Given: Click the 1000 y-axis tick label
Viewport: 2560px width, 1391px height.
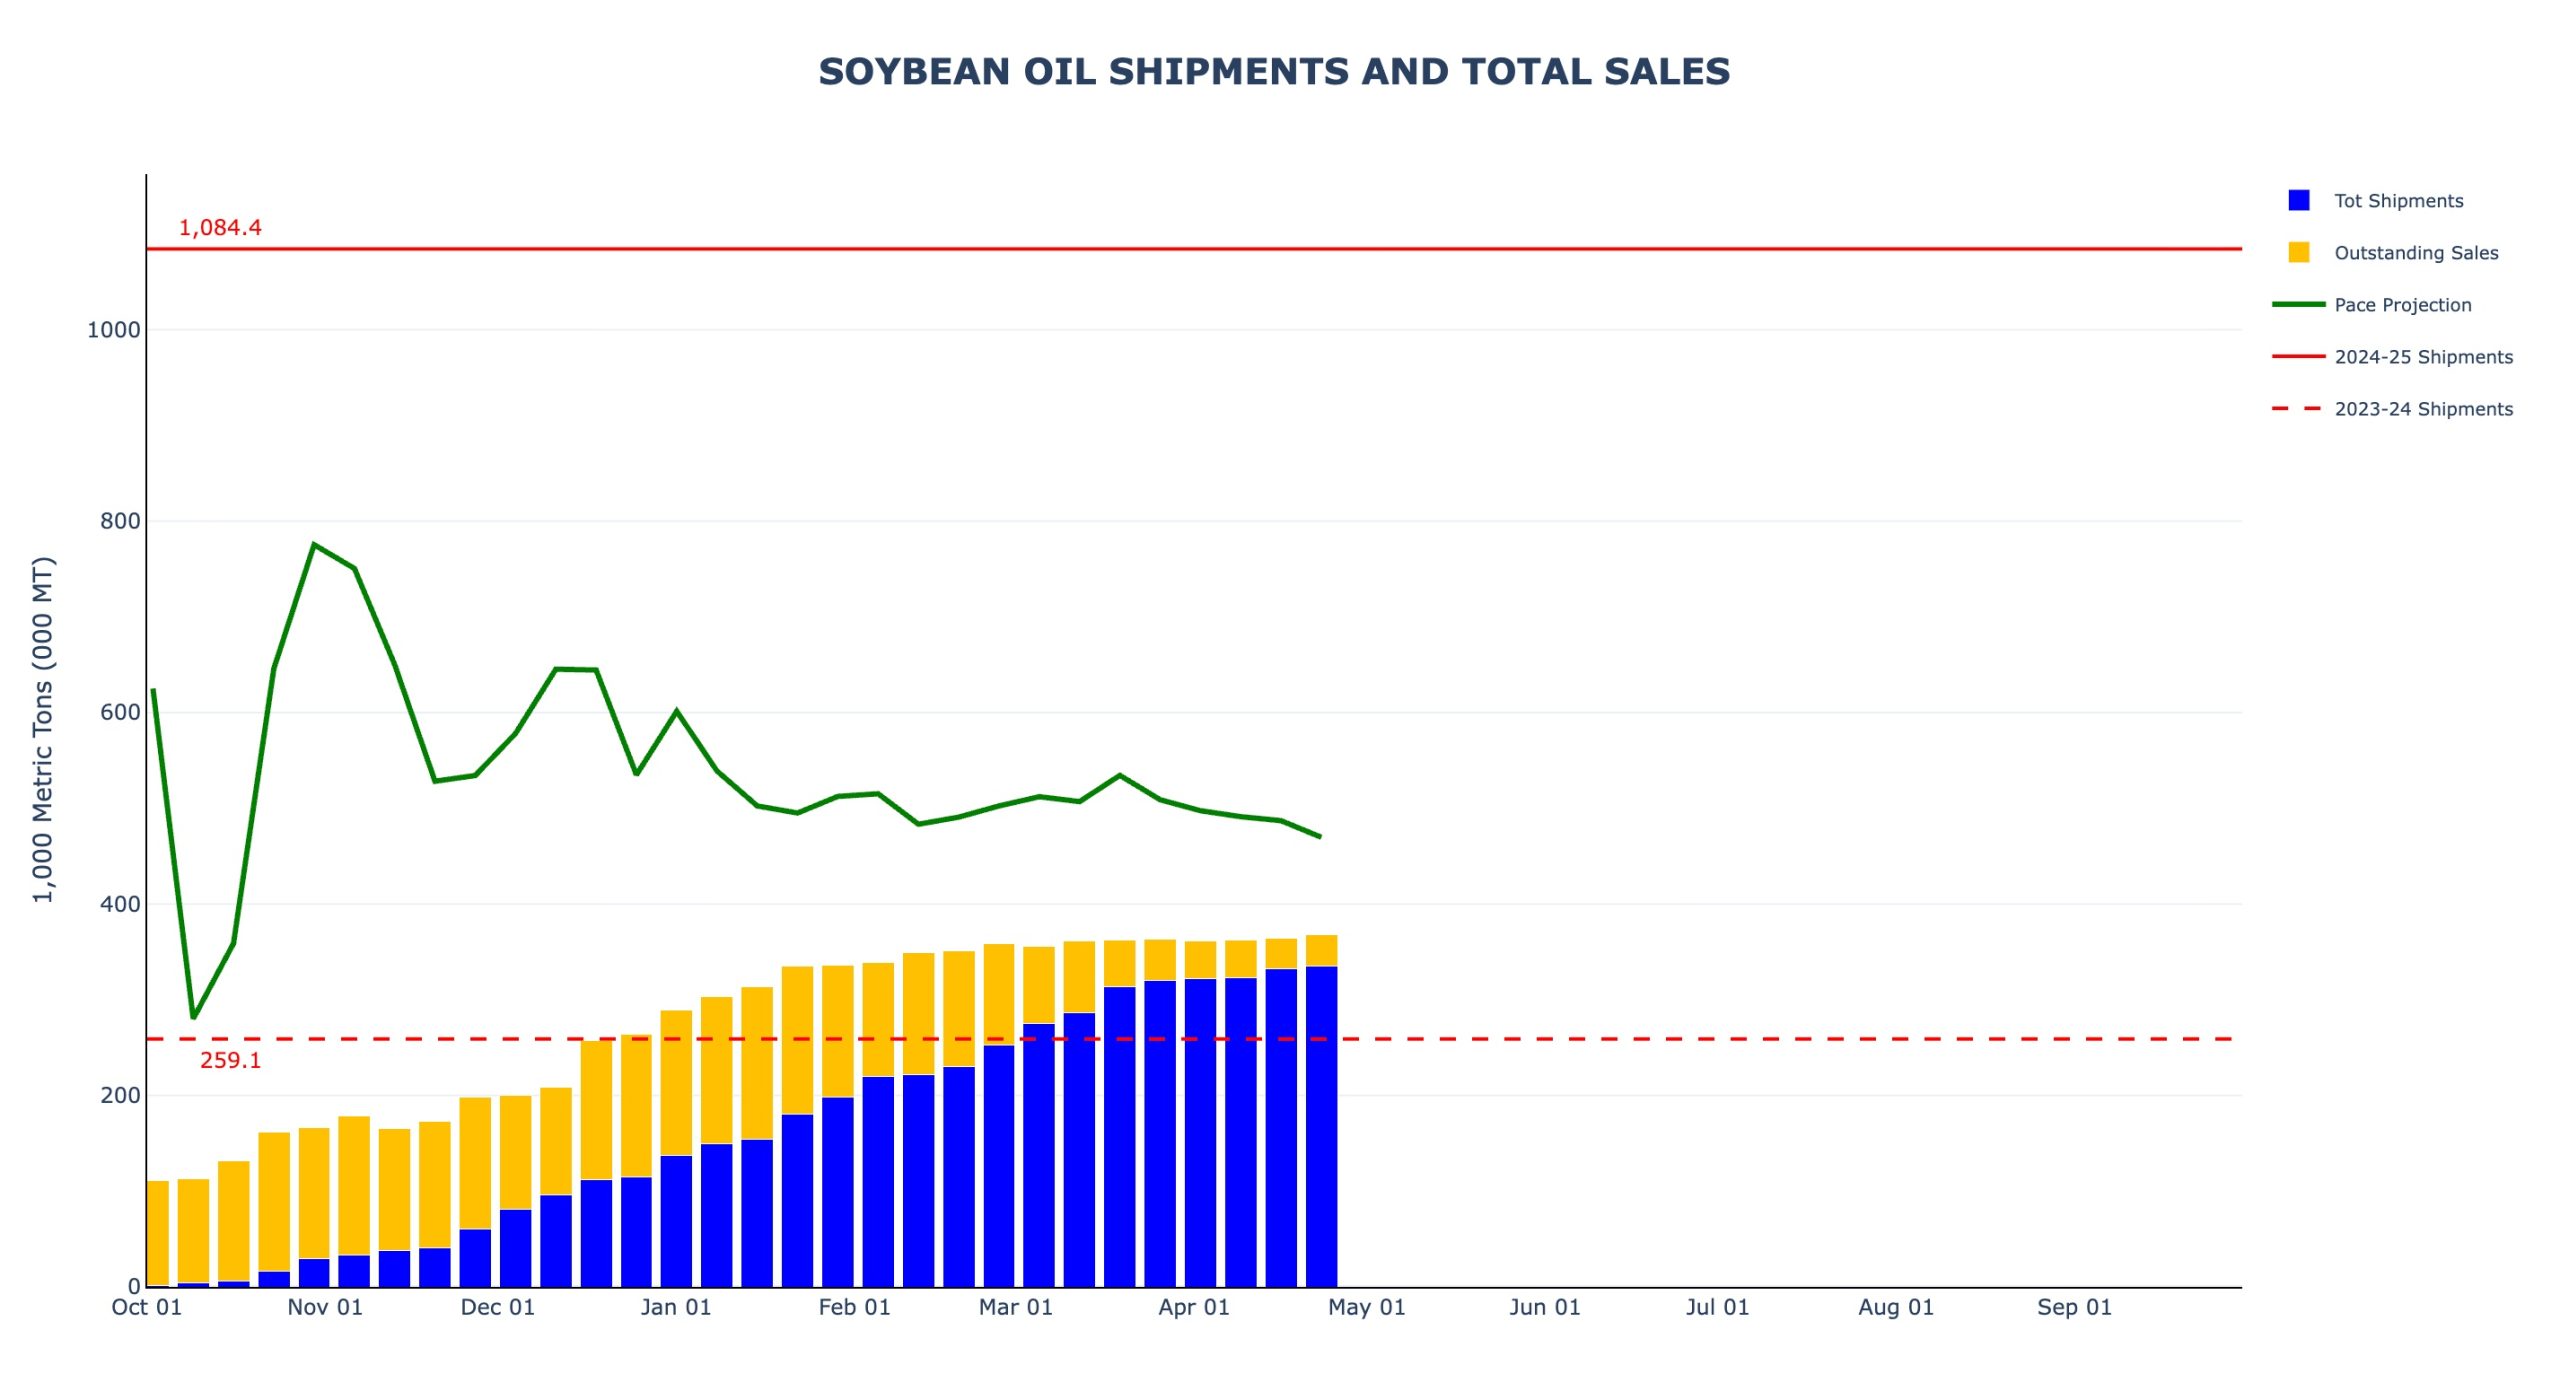Looking at the screenshot, I should tap(113, 330).
